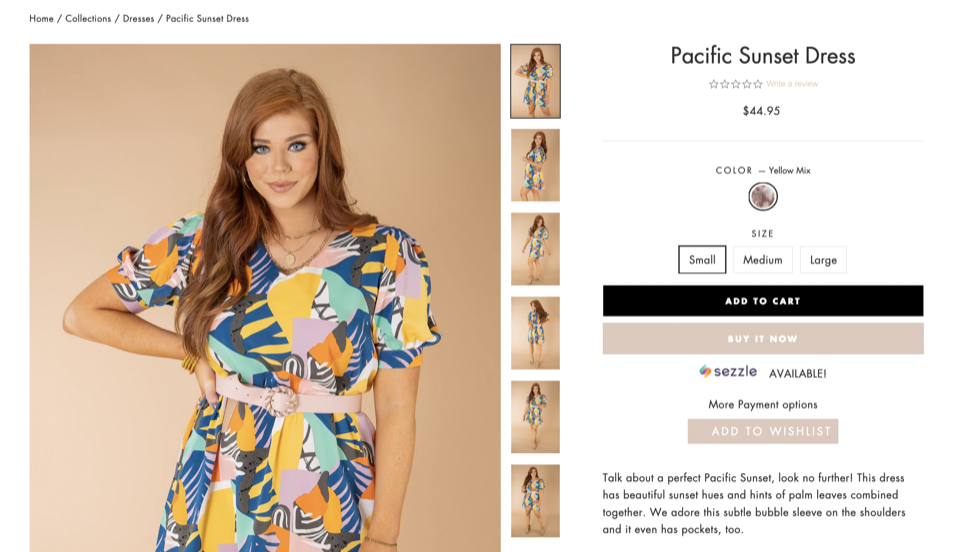Select the Large size option
Image resolution: width=960 pixels, height=552 pixels.
(x=823, y=260)
